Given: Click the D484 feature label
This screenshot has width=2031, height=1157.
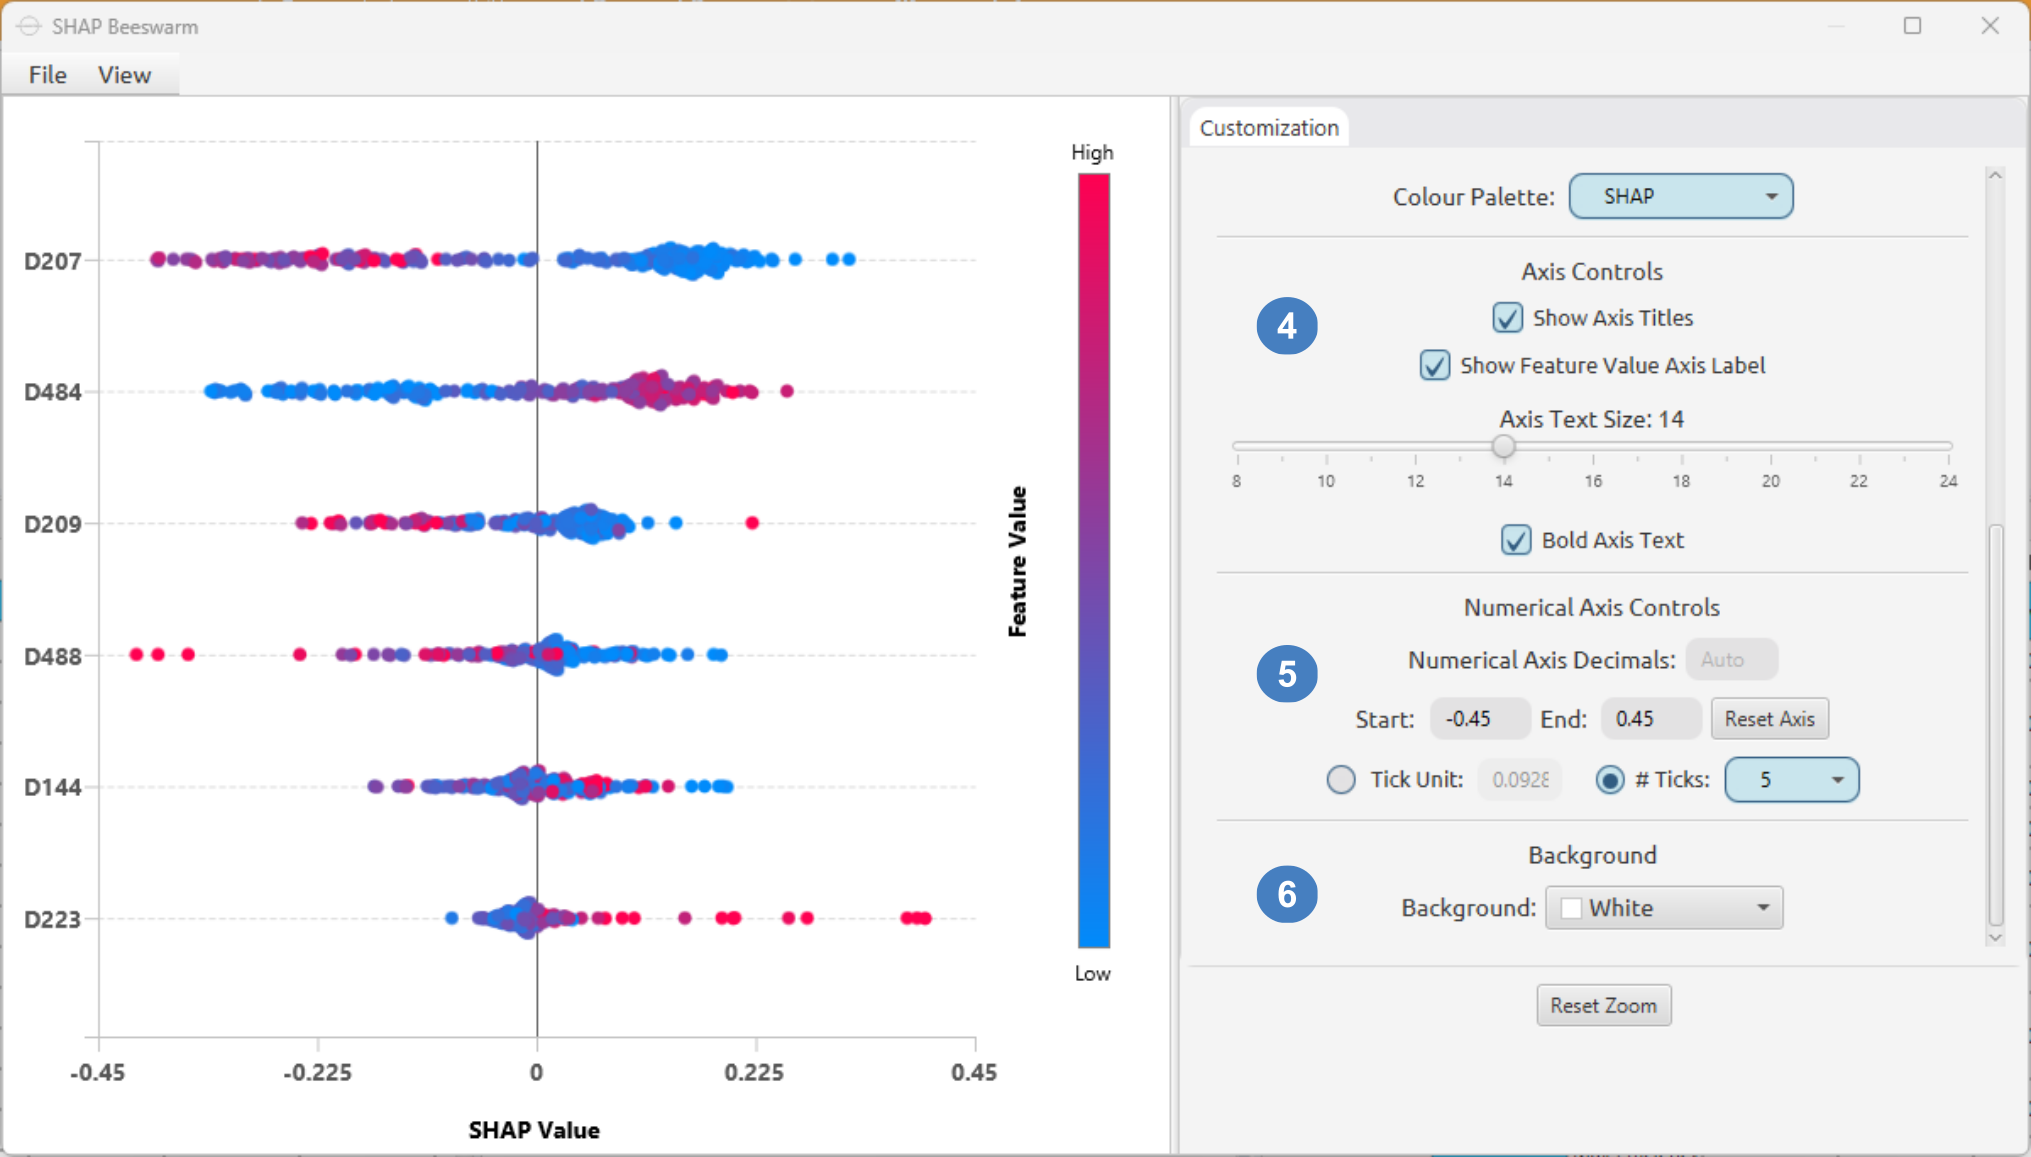Looking at the screenshot, I should tap(52, 393).
